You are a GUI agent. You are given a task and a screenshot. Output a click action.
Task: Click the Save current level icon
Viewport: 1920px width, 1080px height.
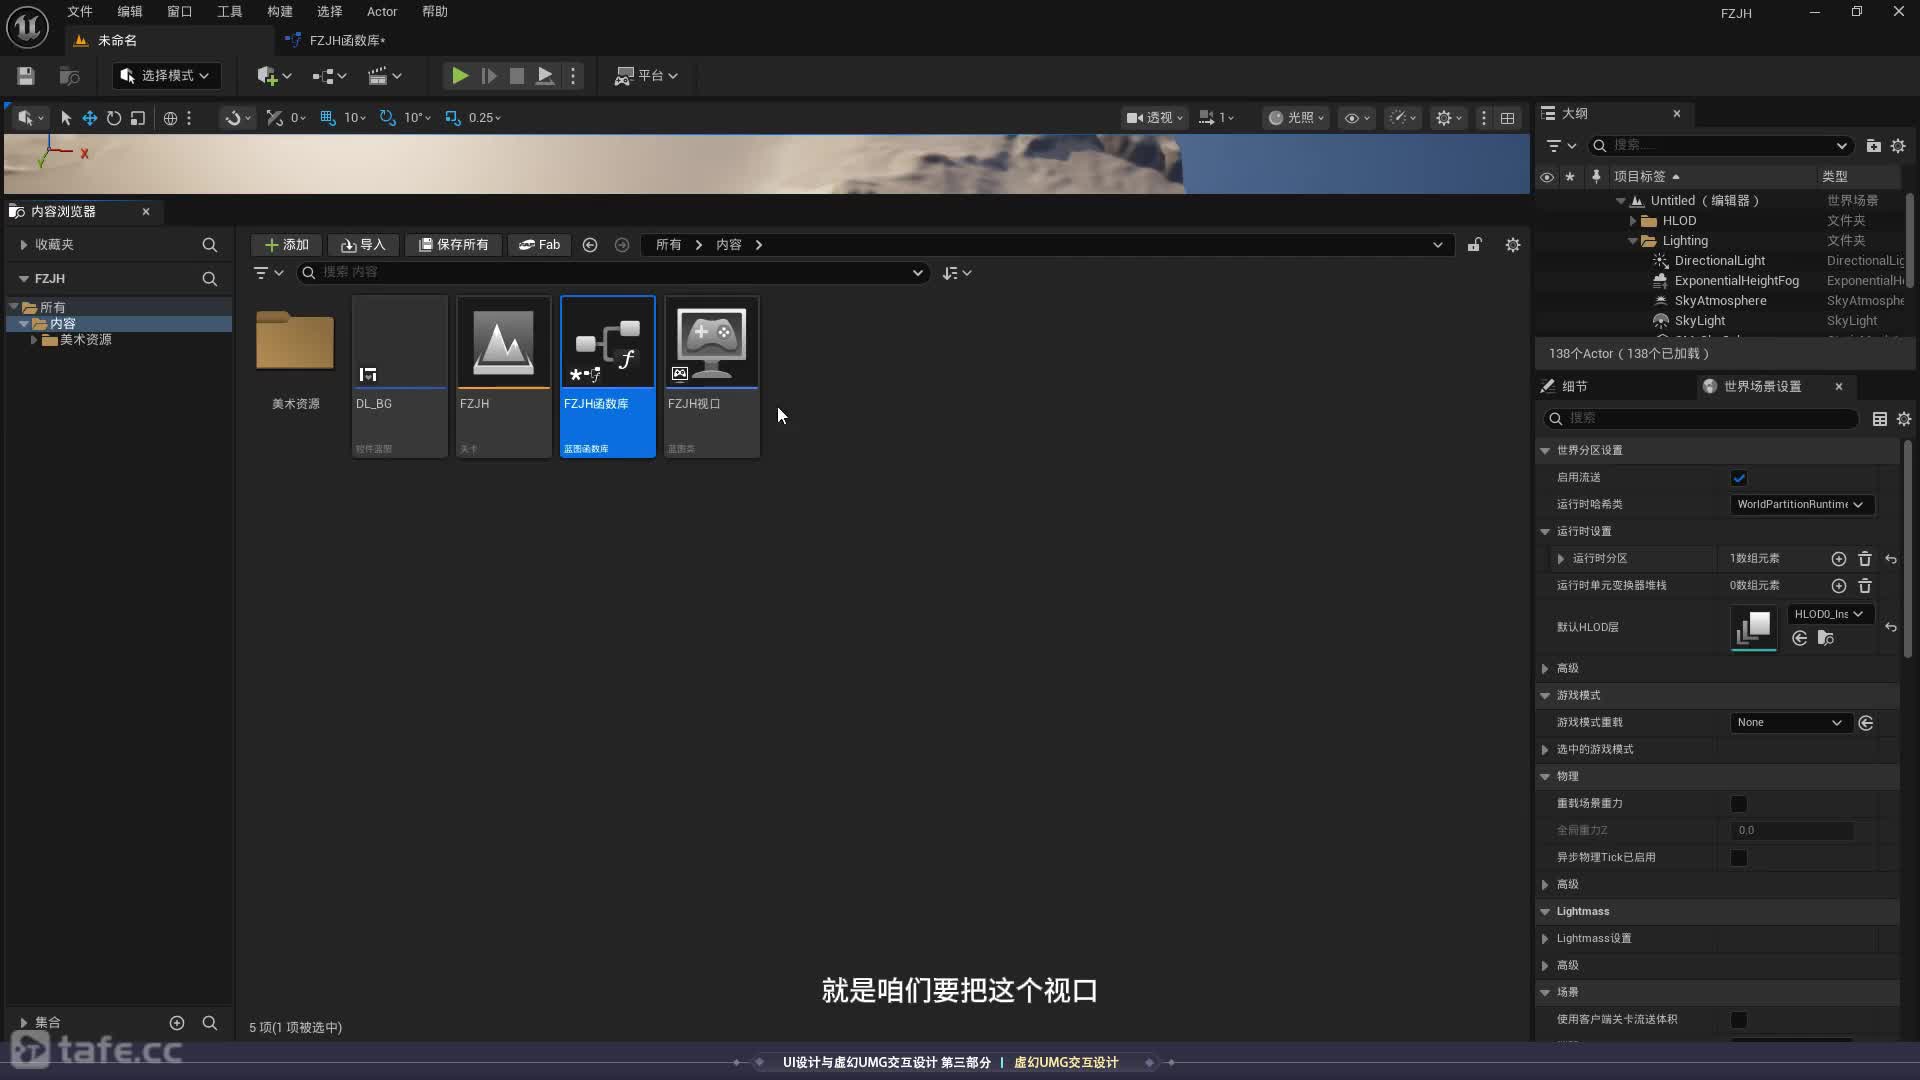tap(26, 76)
